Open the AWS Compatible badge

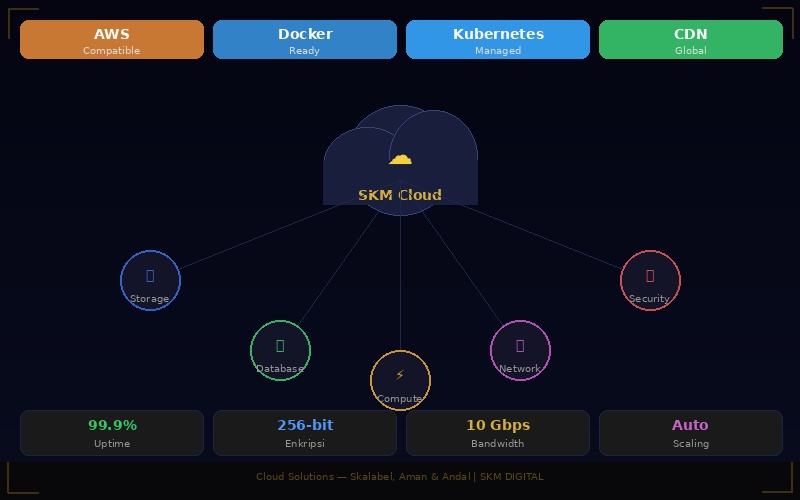coord(112,39)
